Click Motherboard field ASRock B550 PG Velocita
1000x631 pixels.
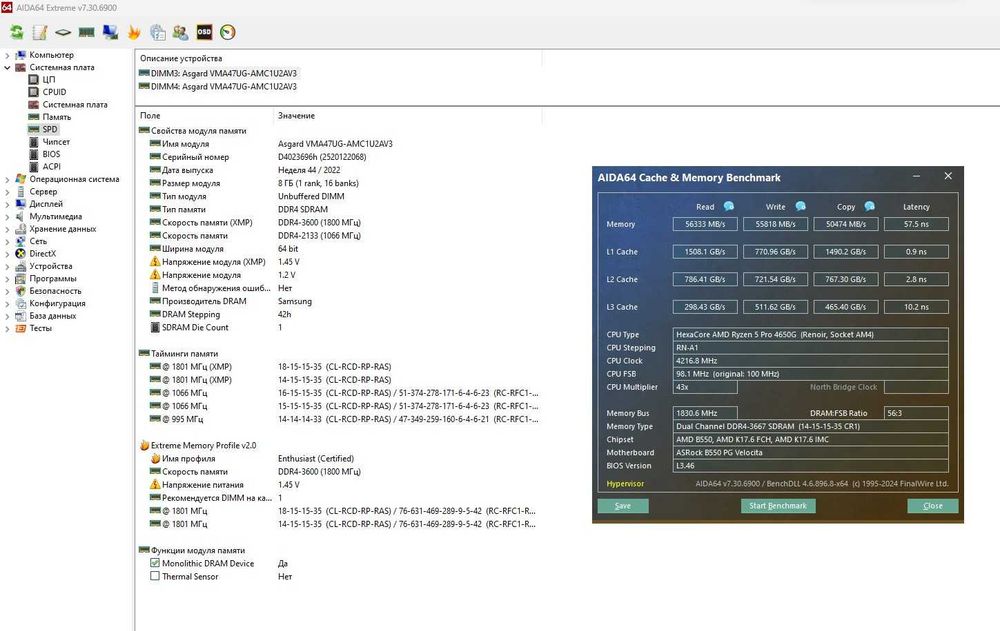(x=811, y=452)
